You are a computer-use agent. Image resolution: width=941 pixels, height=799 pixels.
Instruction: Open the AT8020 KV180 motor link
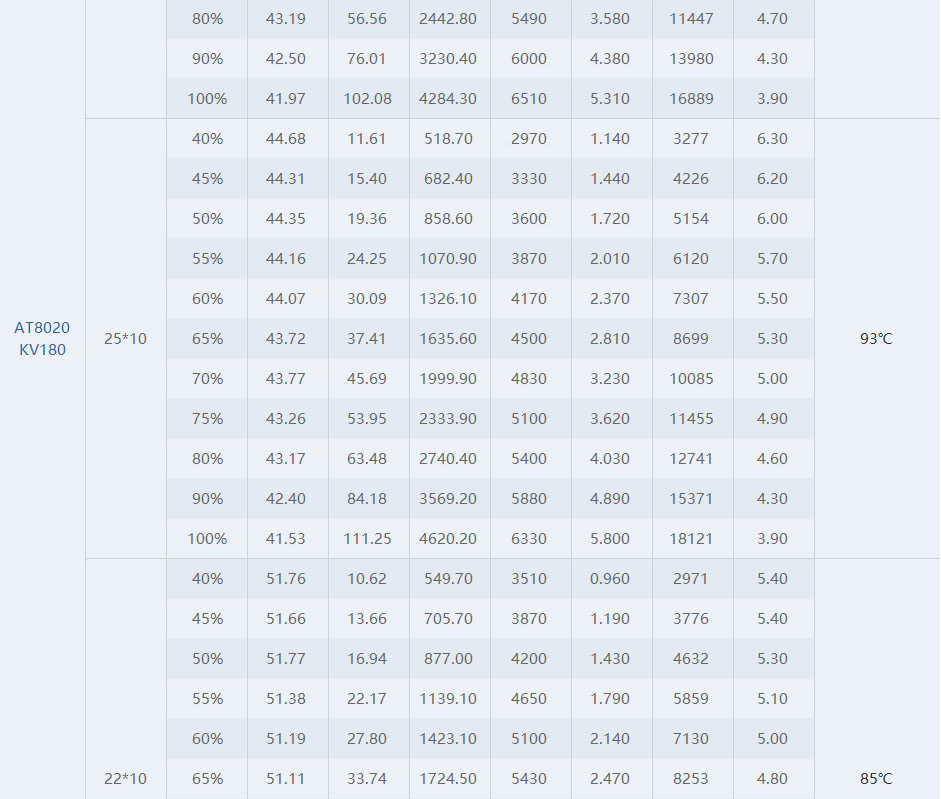42,339
